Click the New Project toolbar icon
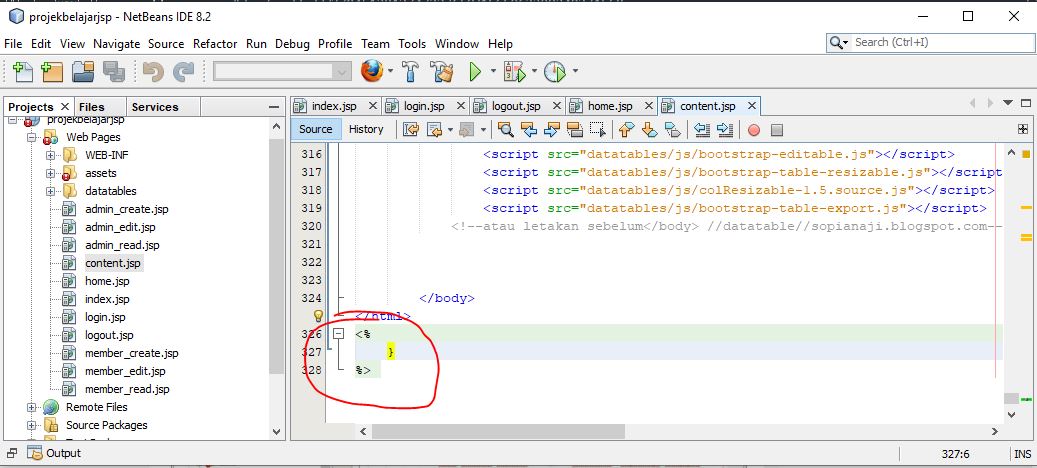Image resolution: width=1037 pixels, height=468 pixels. (x=52, y=71)
